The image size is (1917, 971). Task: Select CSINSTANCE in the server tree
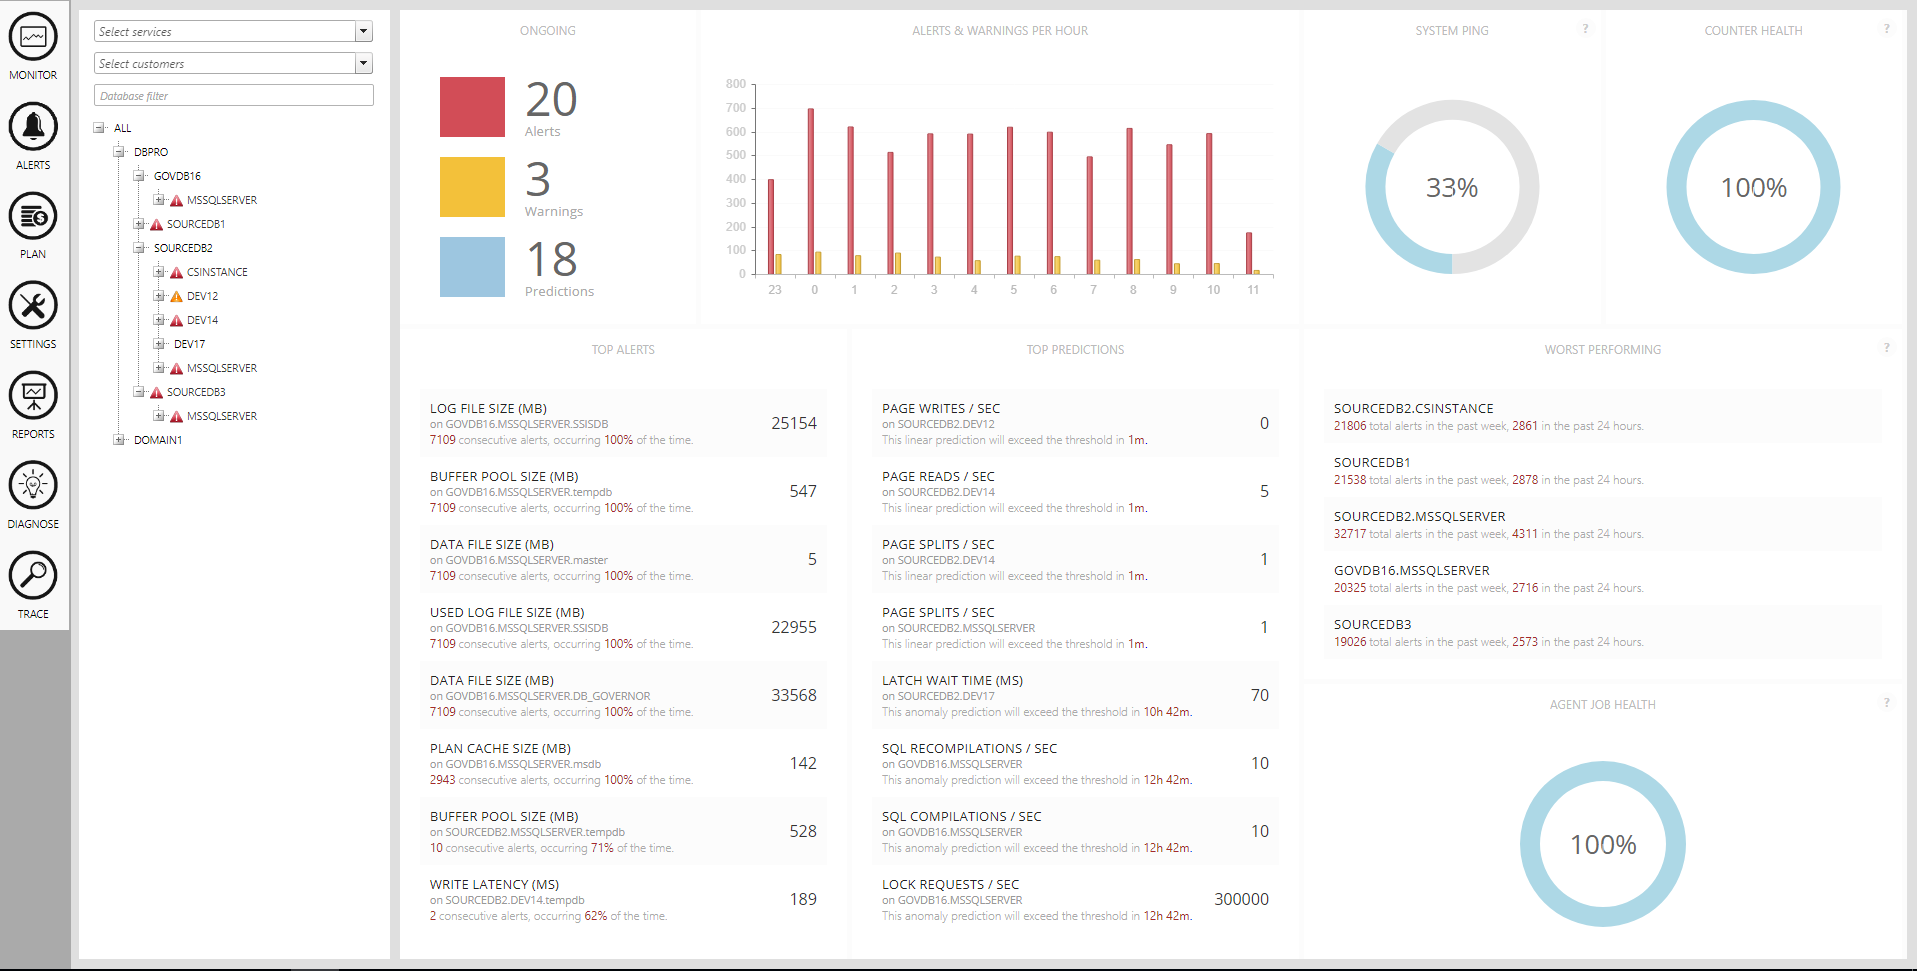217,272
